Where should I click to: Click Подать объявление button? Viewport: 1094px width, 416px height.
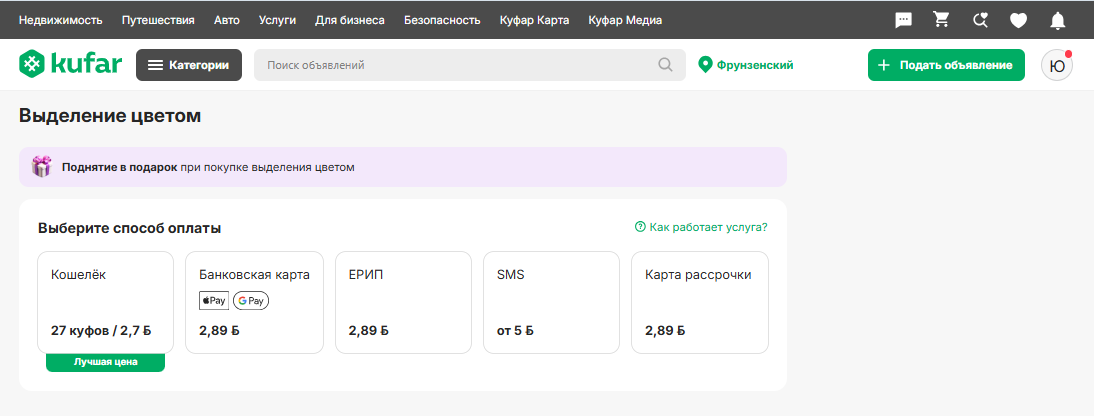coord(946,65)
